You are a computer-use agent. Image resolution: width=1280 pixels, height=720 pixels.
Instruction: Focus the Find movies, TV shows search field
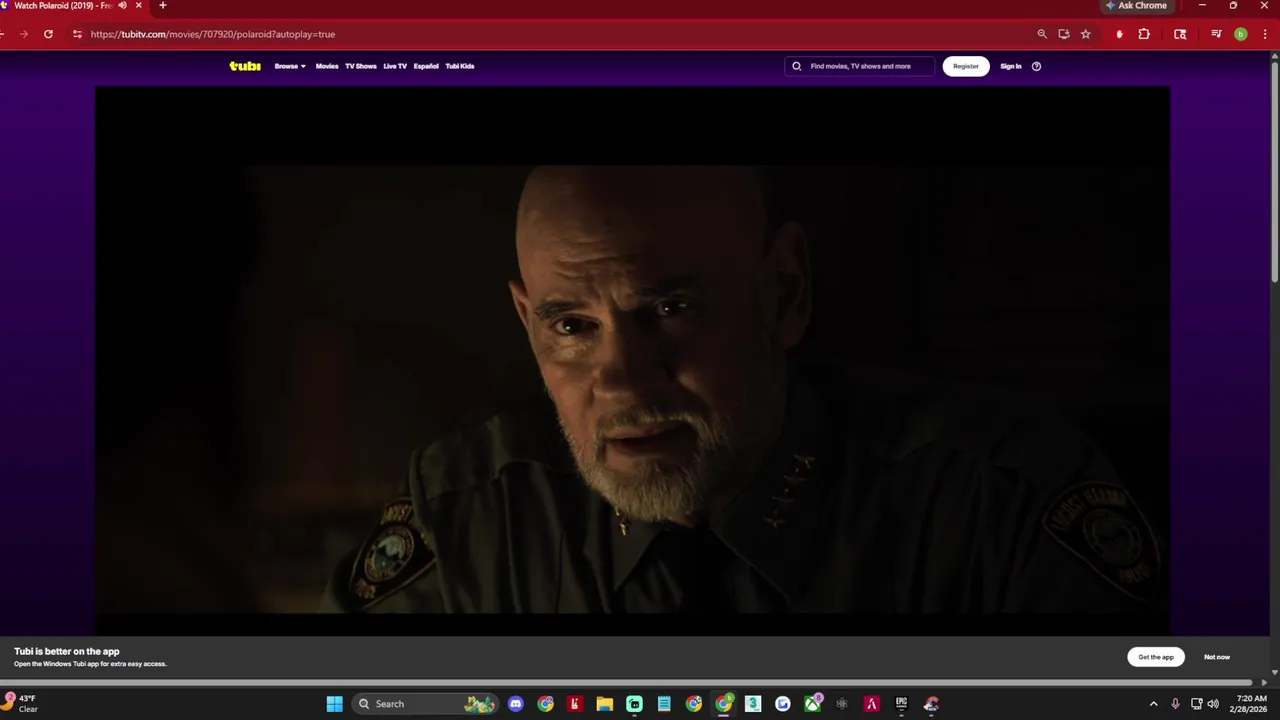(861, 66)
